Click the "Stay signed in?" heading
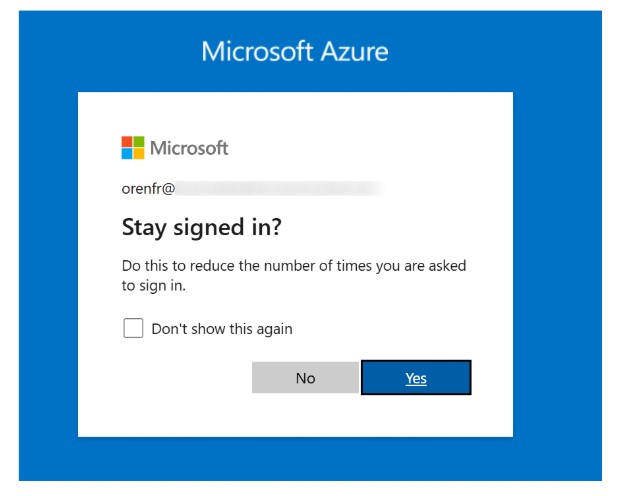Screen dimensions: 619x496 point(202,228)
